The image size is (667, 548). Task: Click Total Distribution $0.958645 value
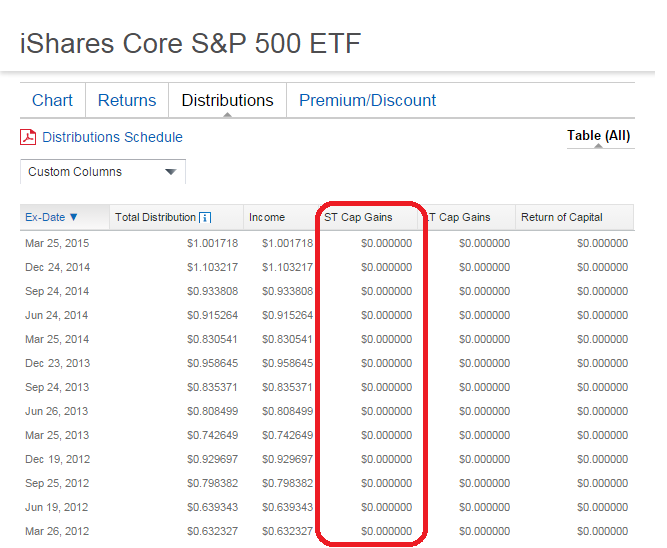[213, 363]
